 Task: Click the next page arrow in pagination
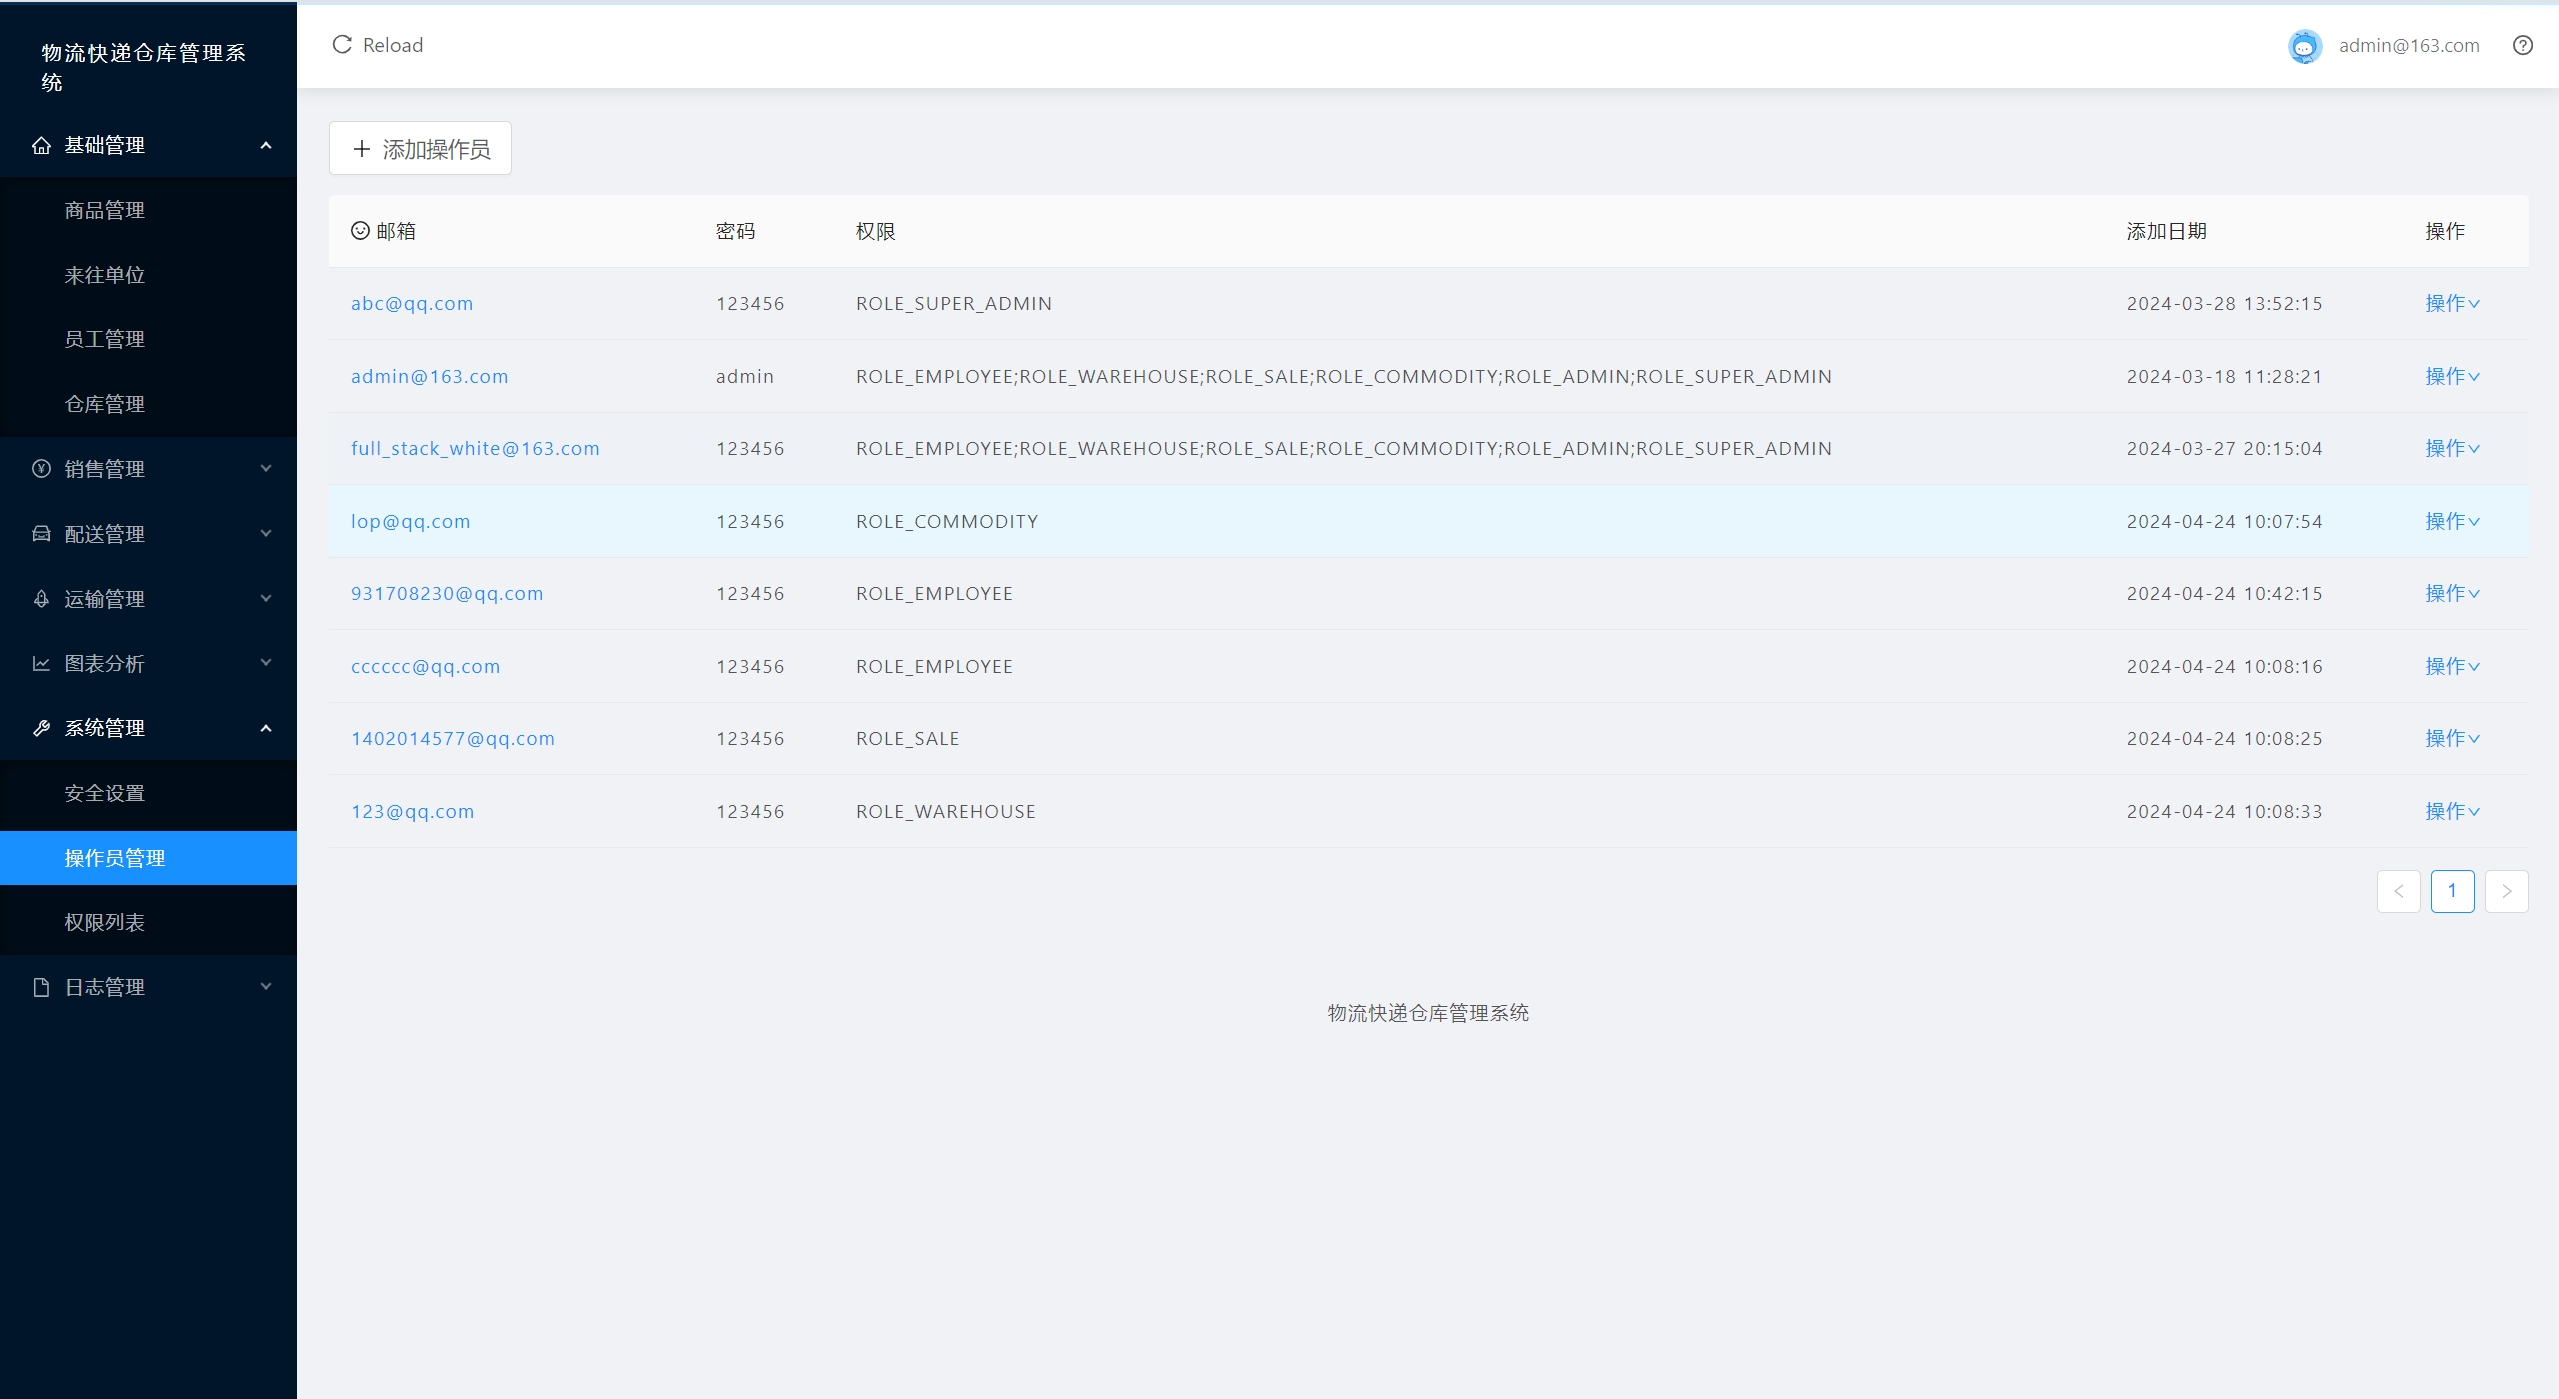[2506, 892]
